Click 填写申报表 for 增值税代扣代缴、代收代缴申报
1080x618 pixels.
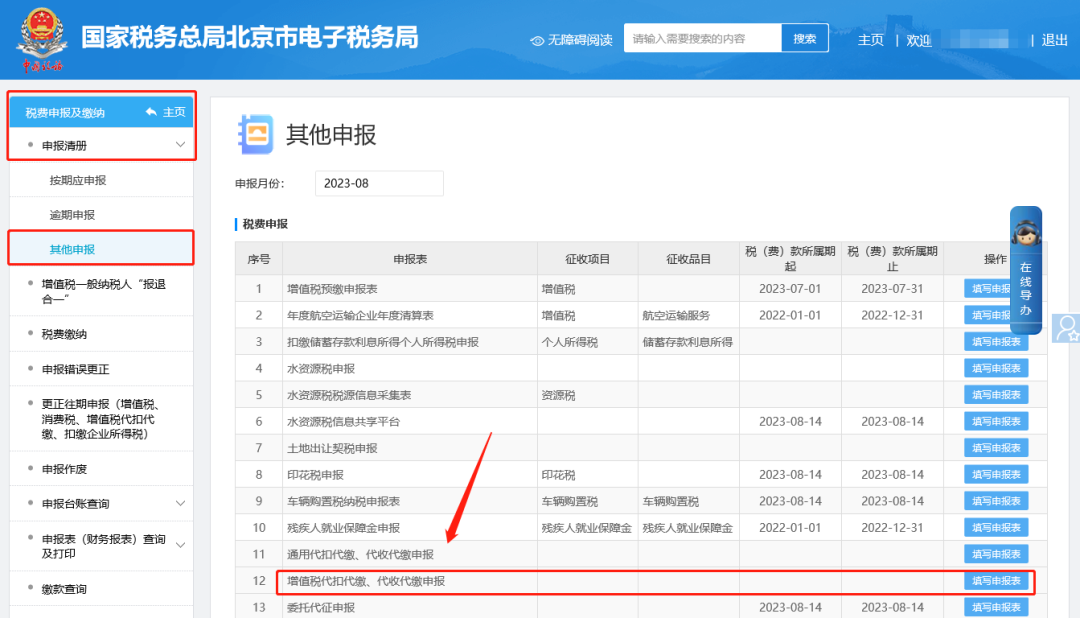996,580
